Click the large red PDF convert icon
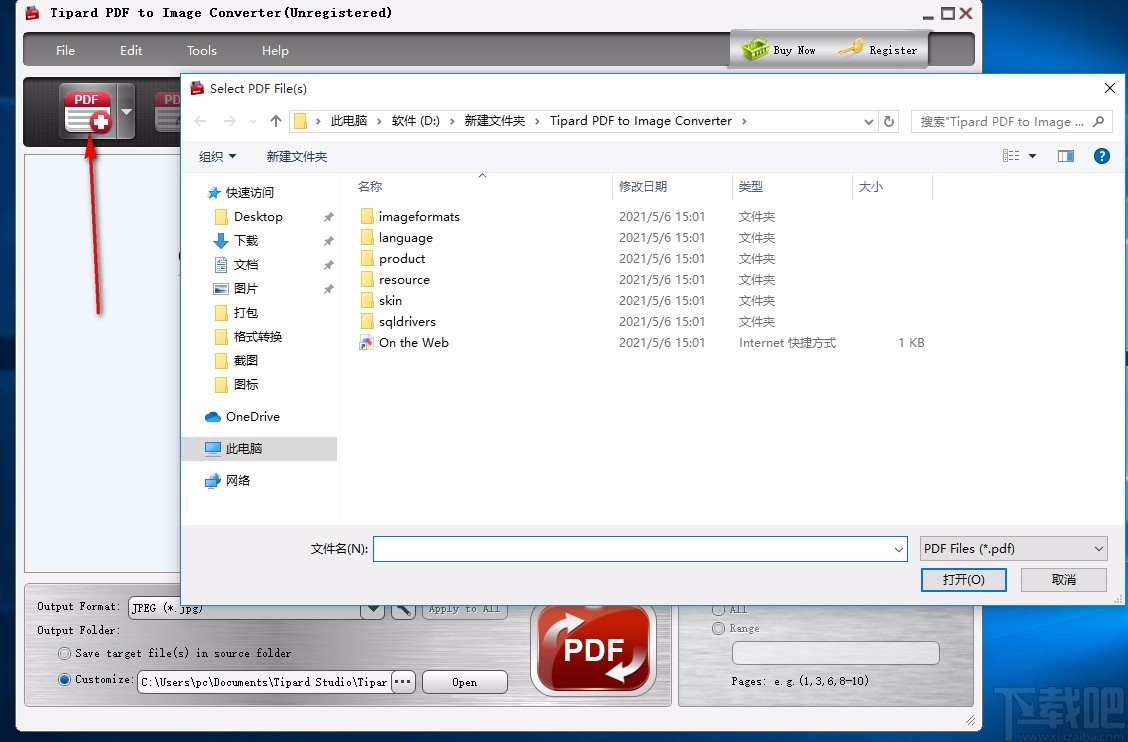This screenshot has width=1128, height=742. click(594, 650)
